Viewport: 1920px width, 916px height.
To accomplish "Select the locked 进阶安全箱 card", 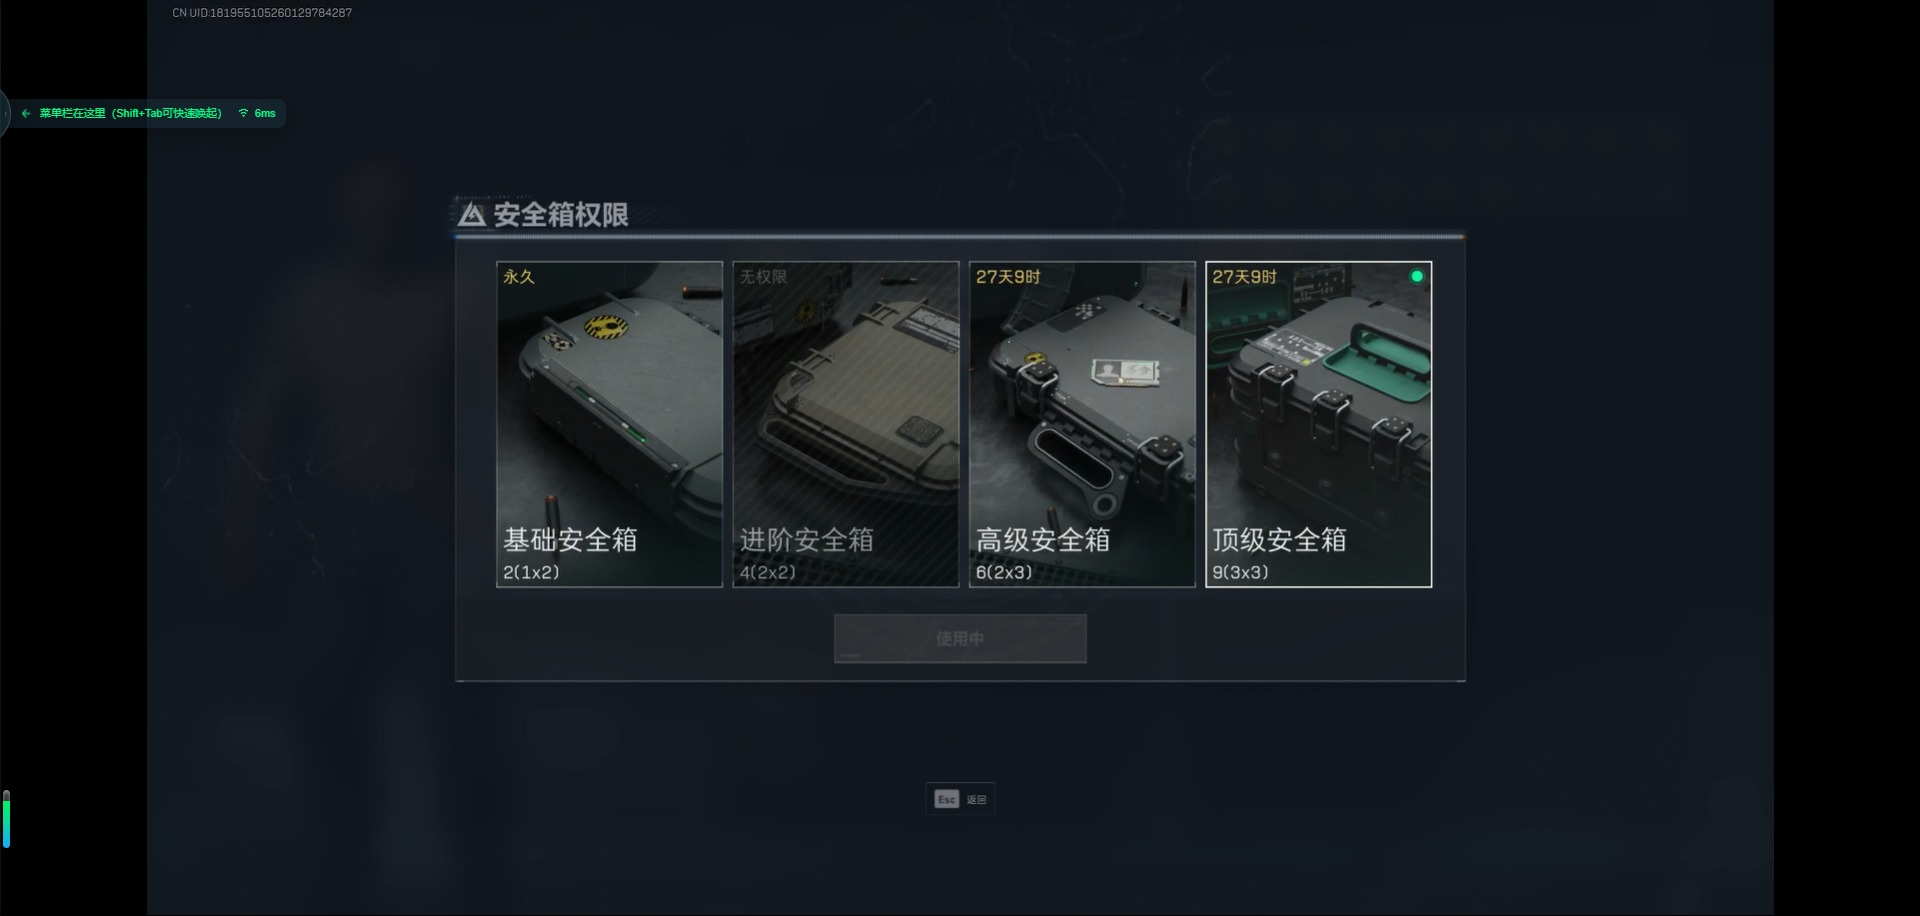I will tap(846, 424).
